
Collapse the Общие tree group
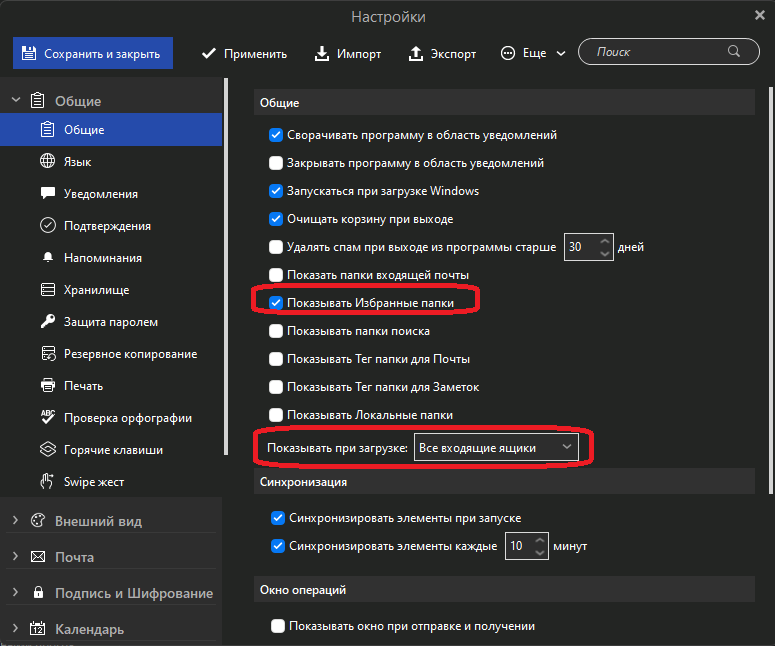[x=16, y=100]
